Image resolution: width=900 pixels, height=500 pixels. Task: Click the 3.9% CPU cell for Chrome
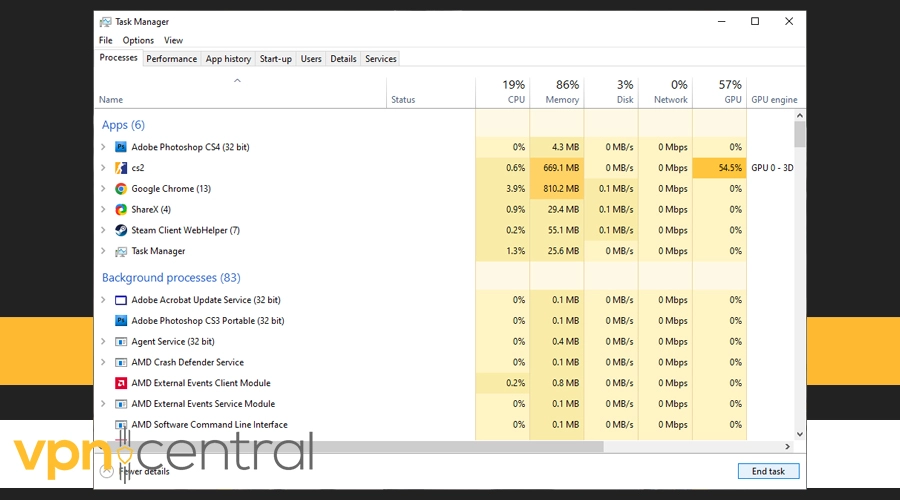click(503, 188)
